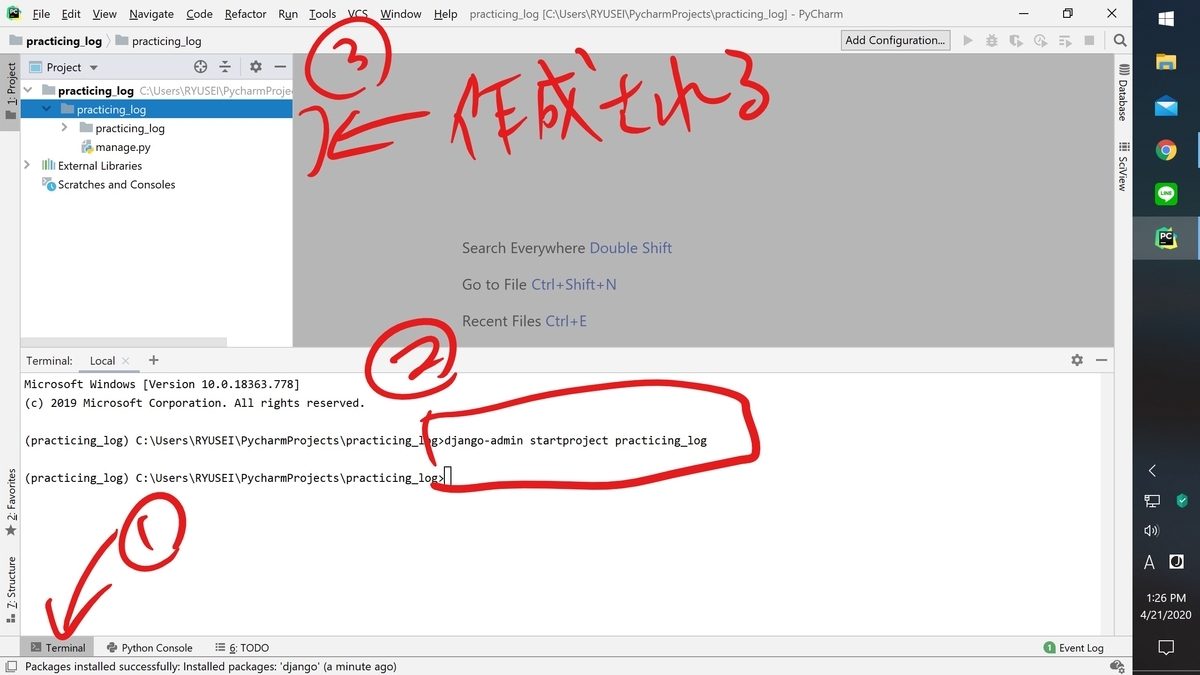The height and width of the screenshot is (675, 1200).
Task: Click the locate/scroll-from-source target icon
Action: (200, 67)
